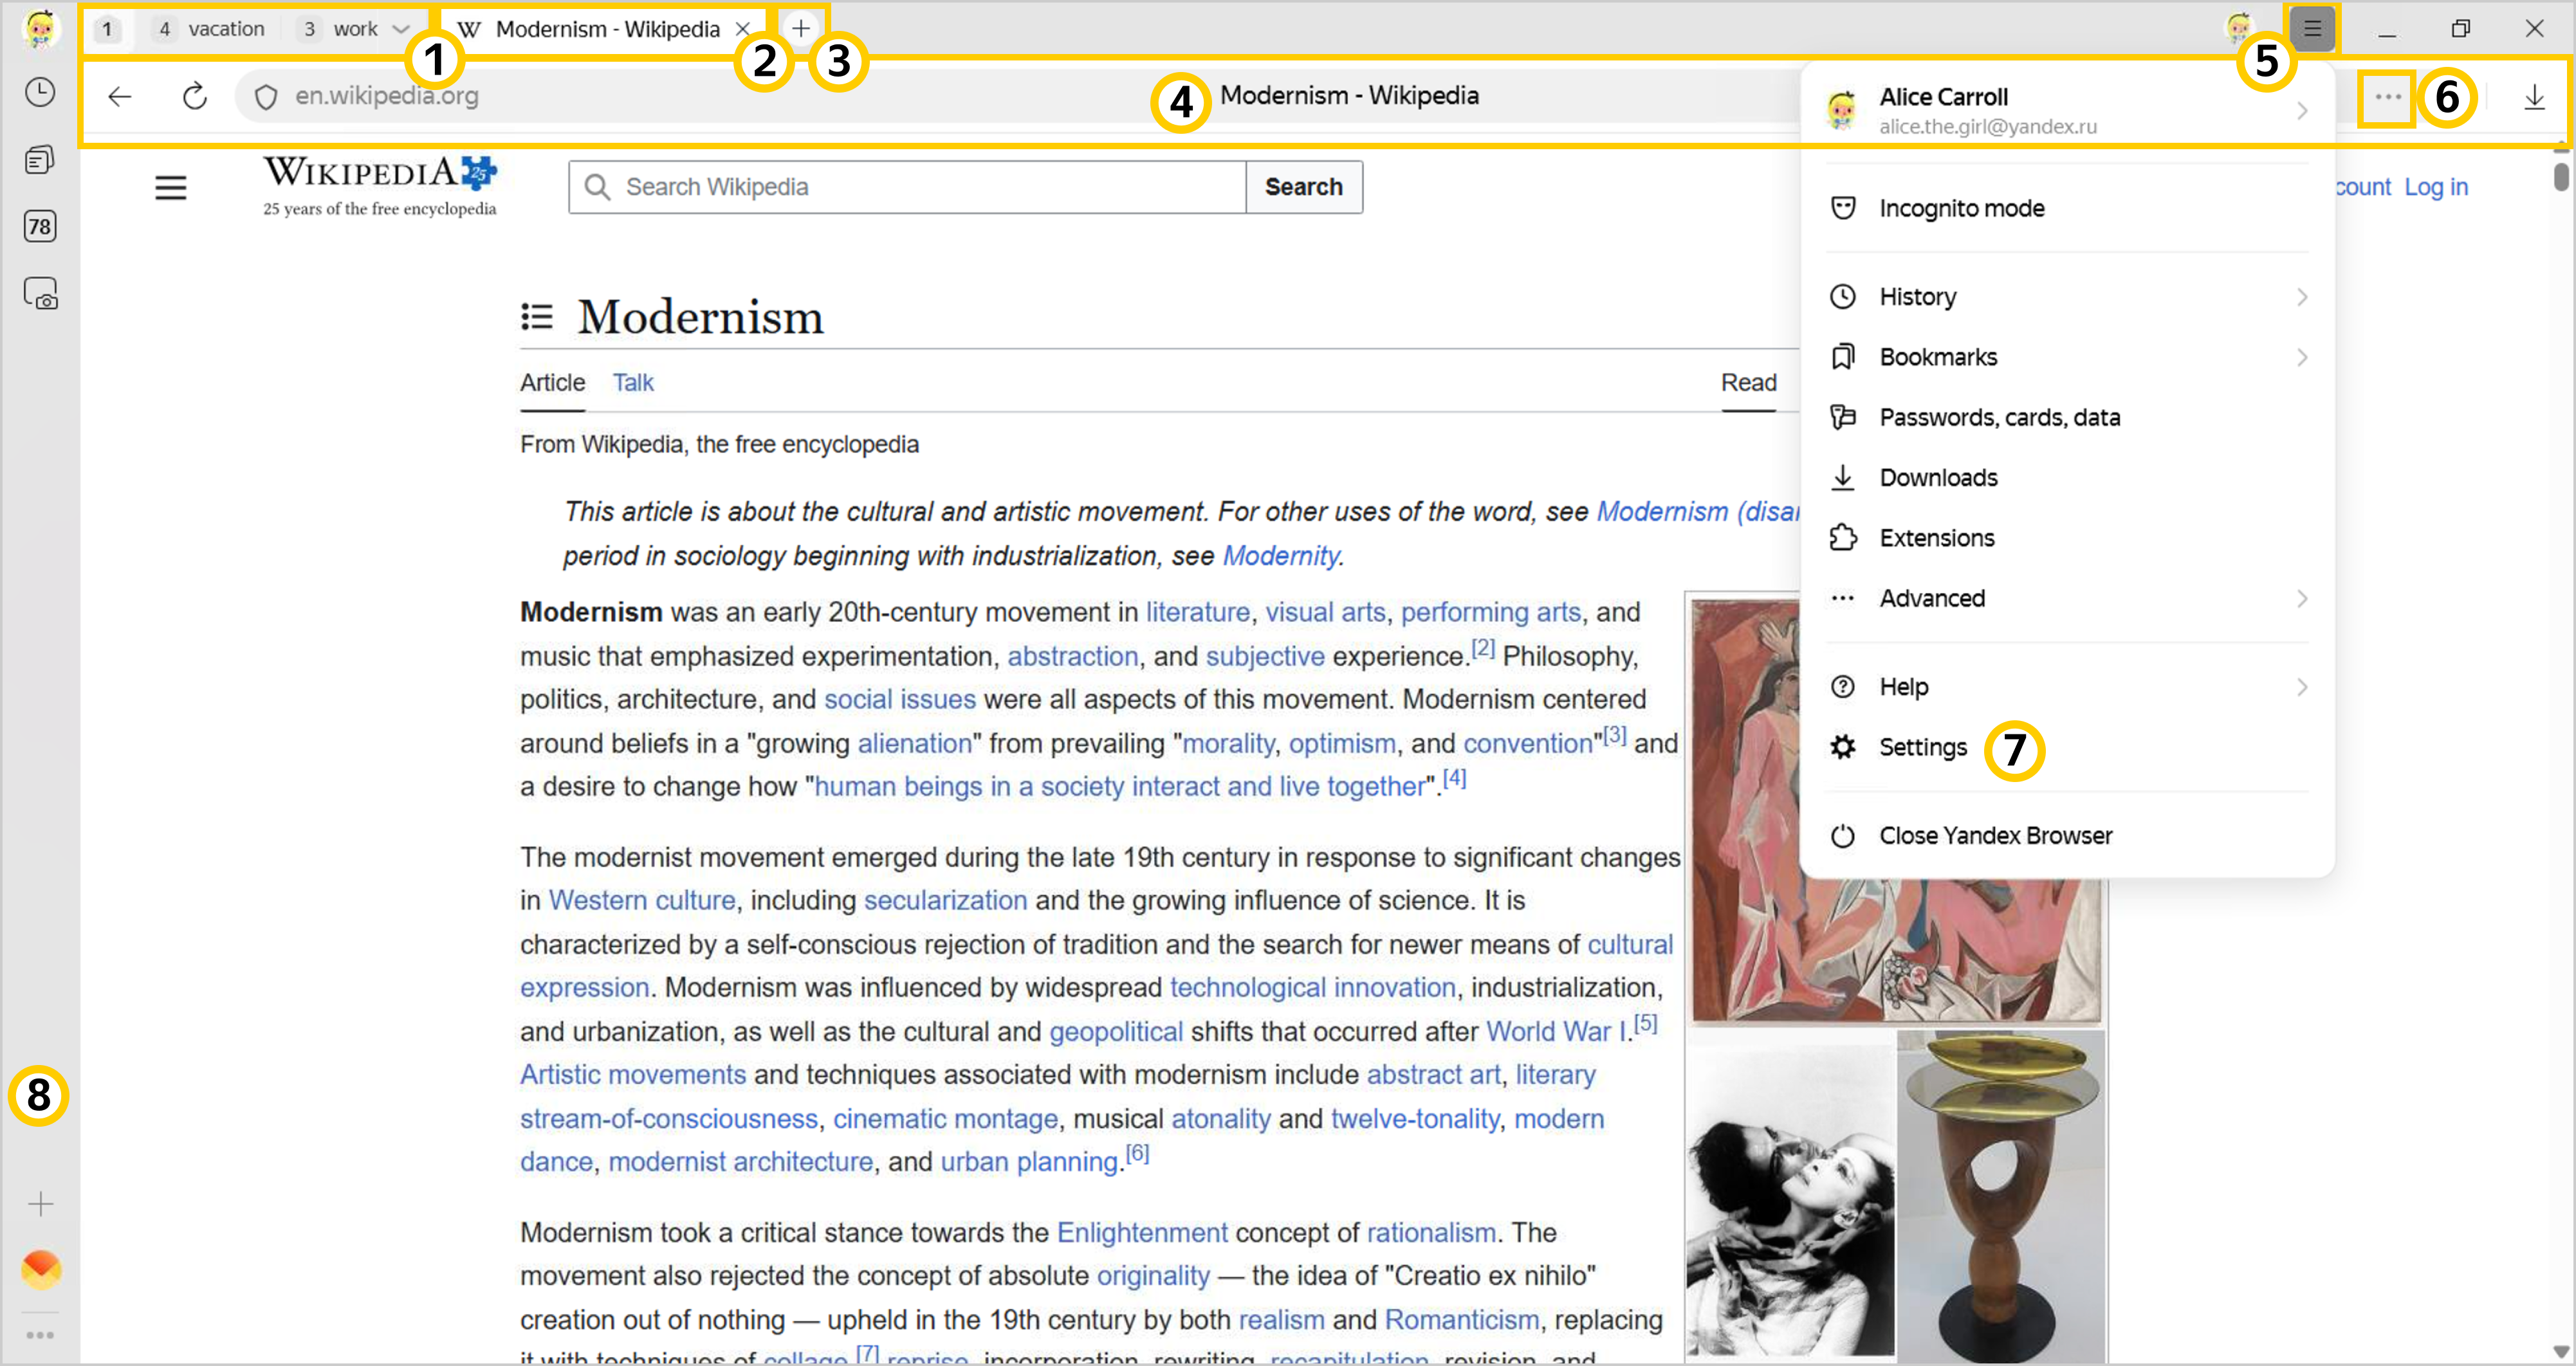This screenshot has height=1366, width=2576.
Task: Expand the Advanced submenu chevron
Action: (x=2302, y=598)
